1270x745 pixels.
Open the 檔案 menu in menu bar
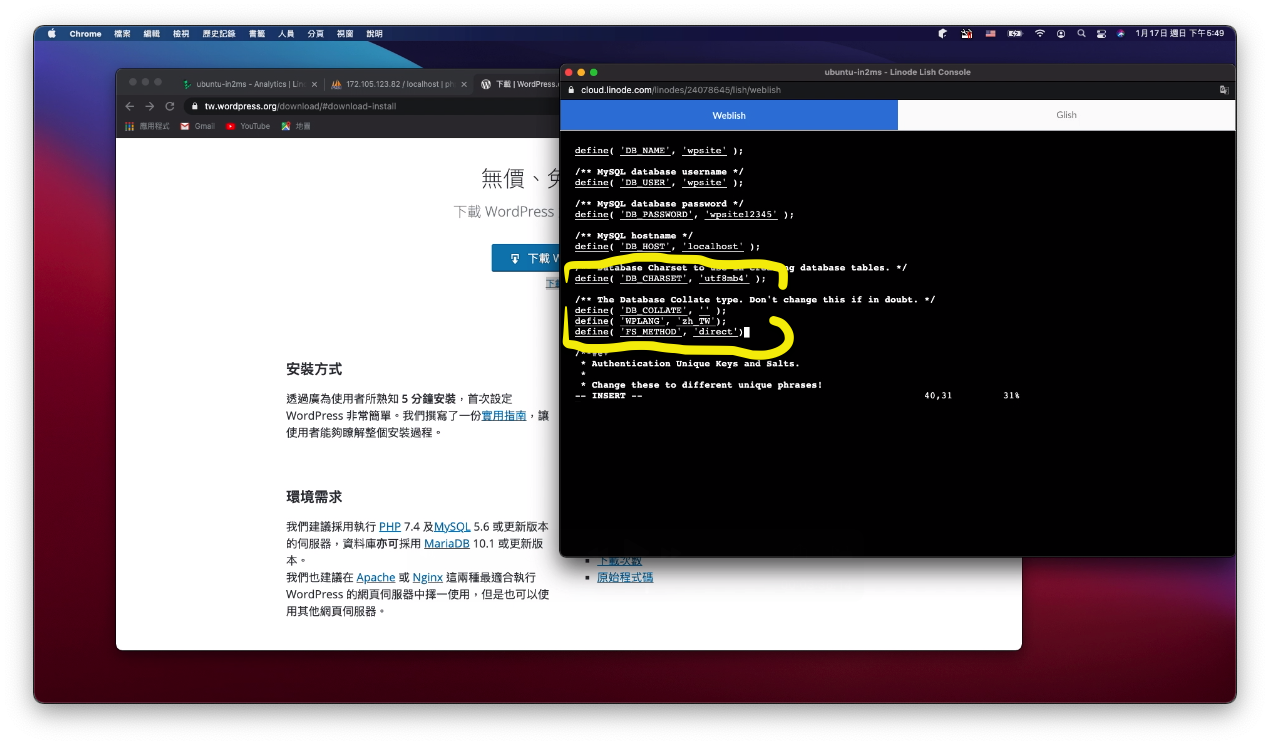point(122,33)
